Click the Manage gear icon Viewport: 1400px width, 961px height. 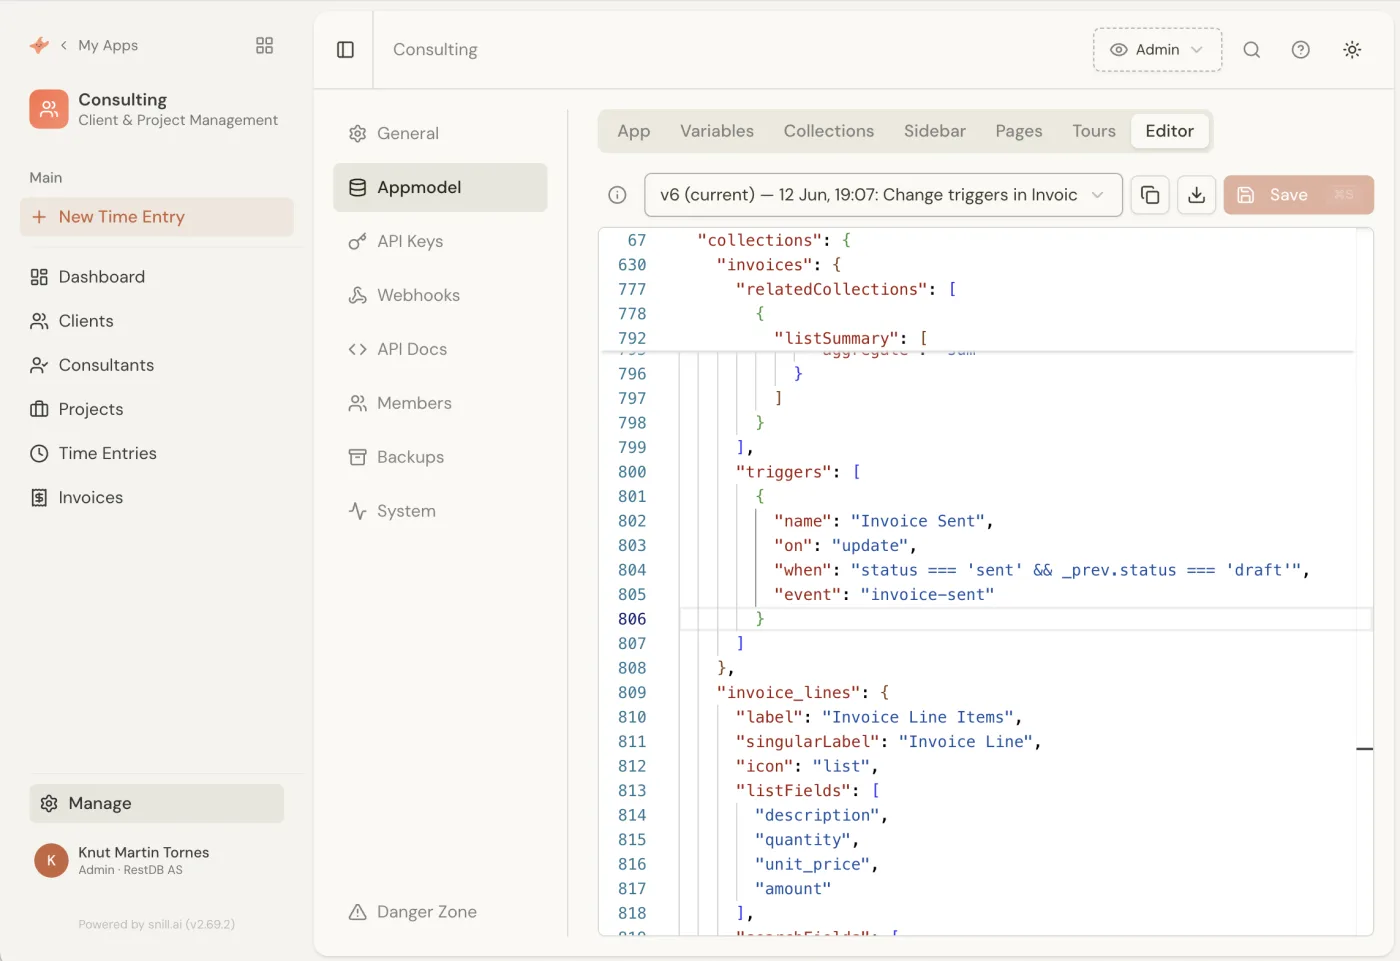click(x=49, y=803)
